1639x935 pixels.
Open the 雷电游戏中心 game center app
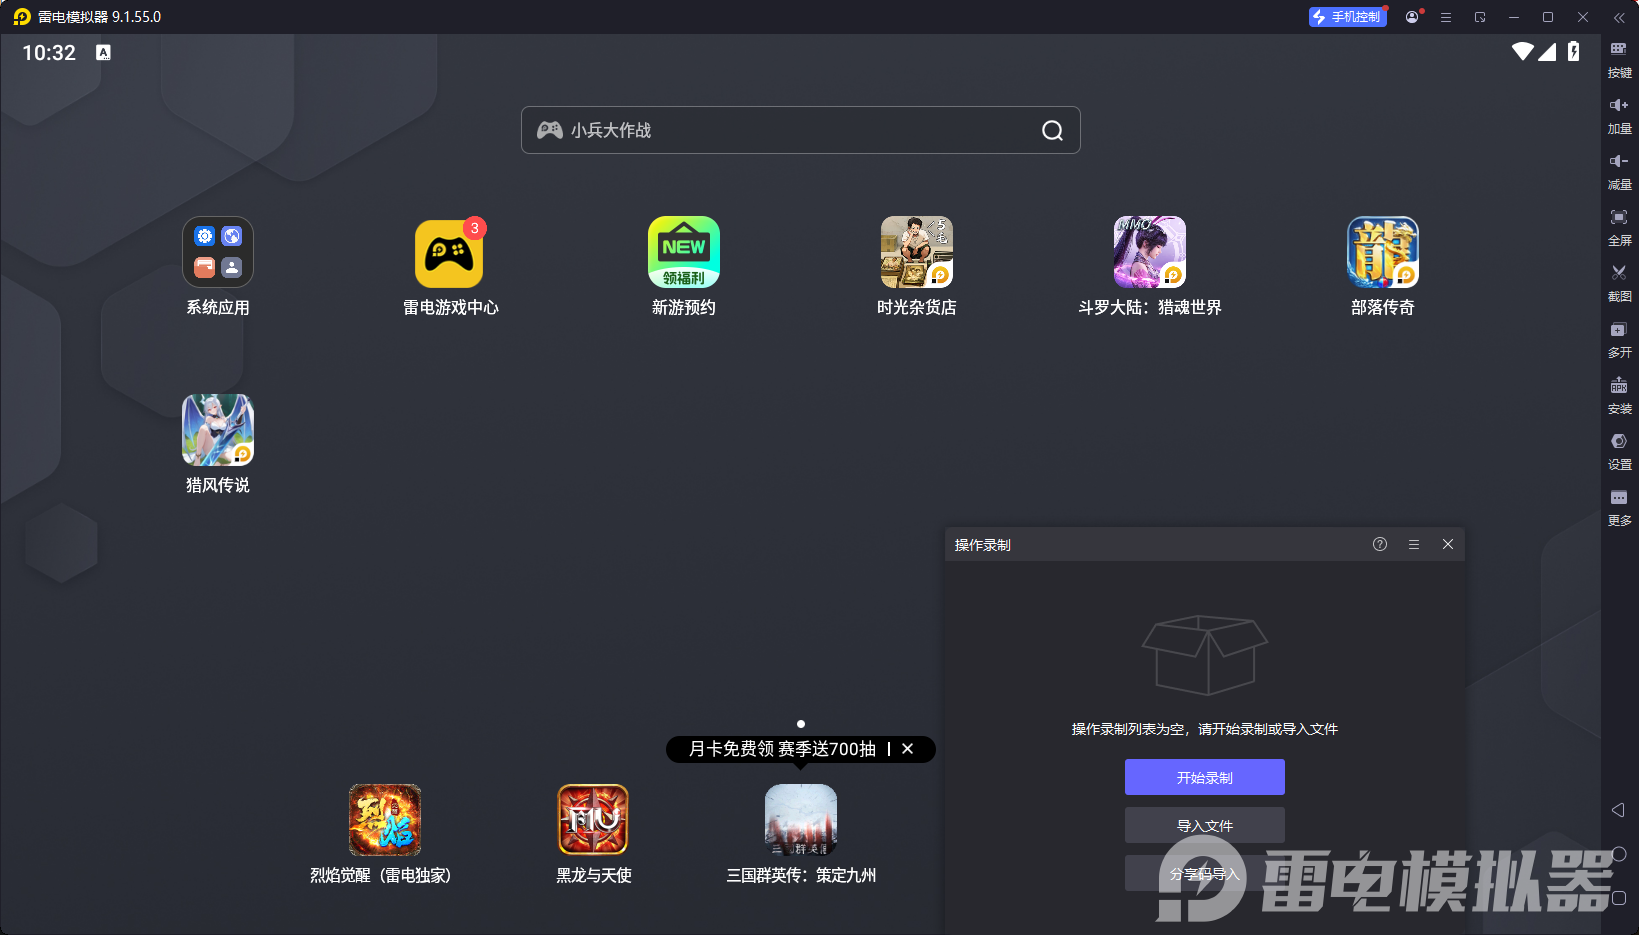click(449, 254)
